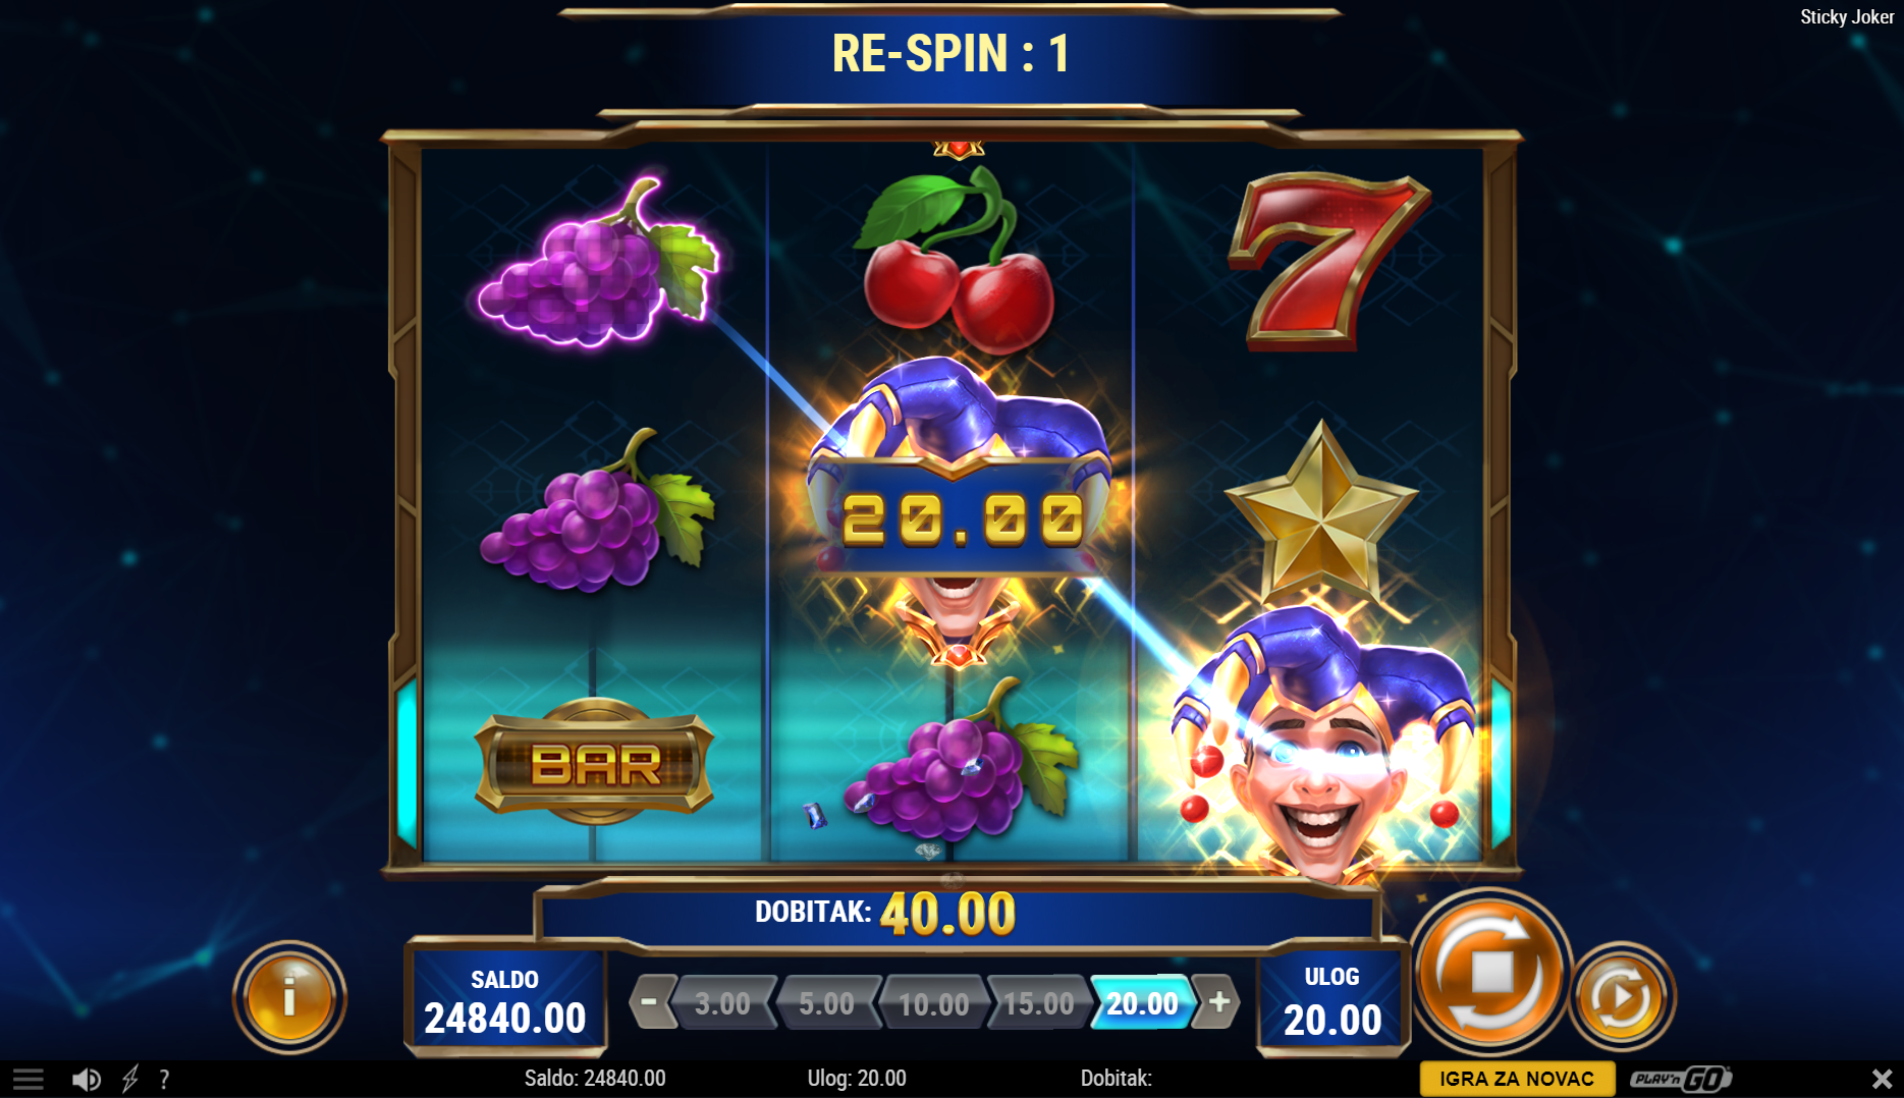The height and width of the screenshot is (1098, 1904).
Task: Click the Play'n GO logo
Action: 1680,1079
